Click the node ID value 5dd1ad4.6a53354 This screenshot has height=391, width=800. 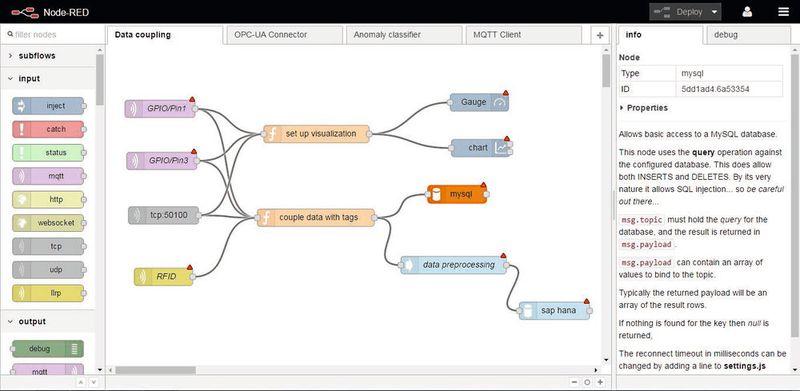(x=715, y=89)
